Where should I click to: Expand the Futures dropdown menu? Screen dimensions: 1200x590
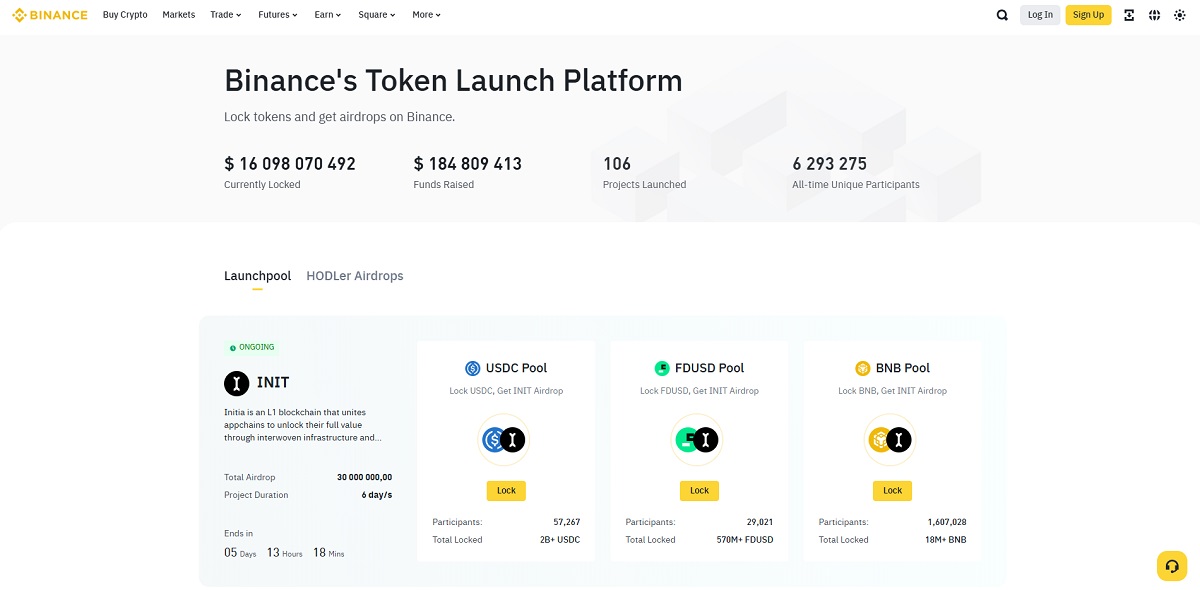point(277,15)
